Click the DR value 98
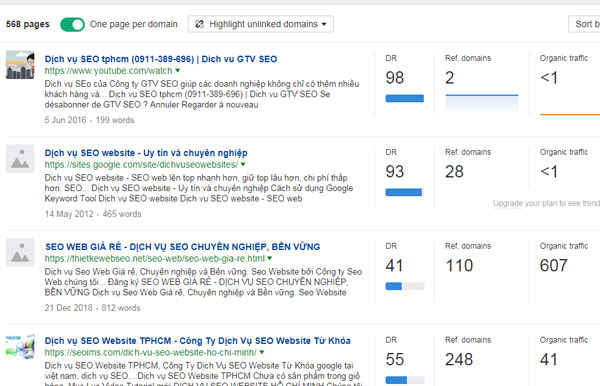 (395, 78)
